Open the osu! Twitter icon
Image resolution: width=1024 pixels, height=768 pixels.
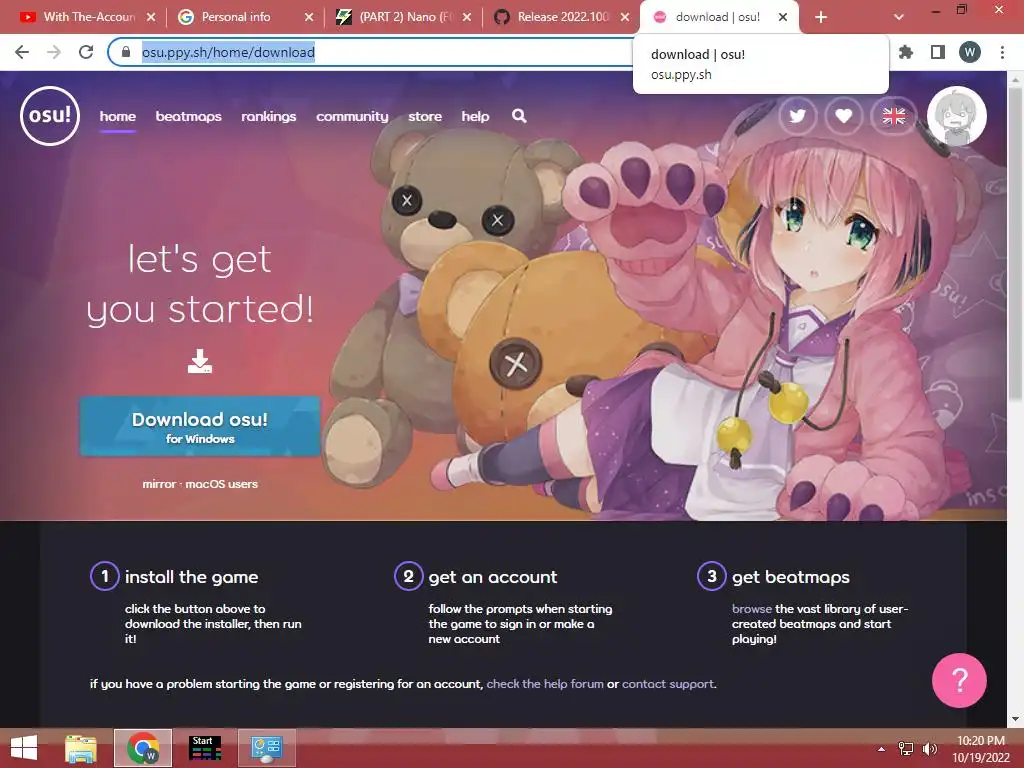[797, 116]
